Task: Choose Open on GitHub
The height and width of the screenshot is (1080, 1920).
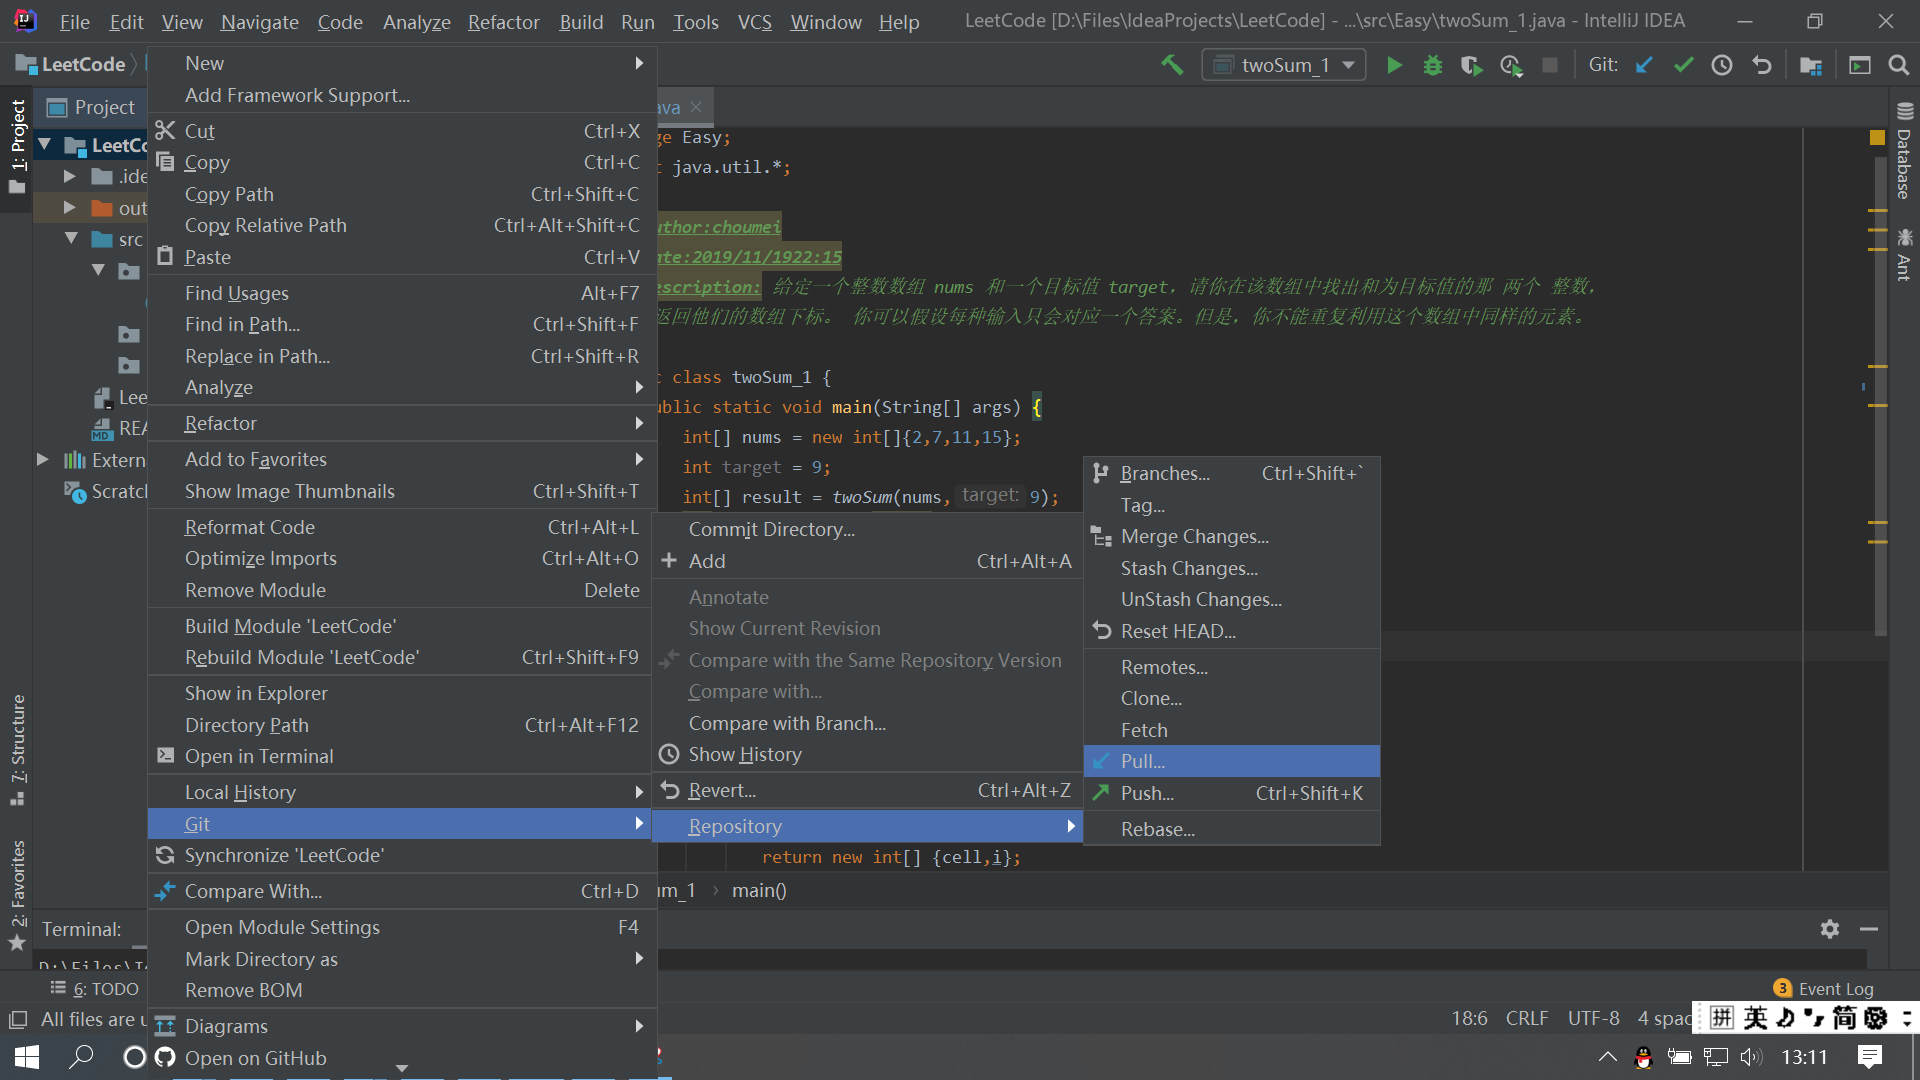Action: 402,1058
